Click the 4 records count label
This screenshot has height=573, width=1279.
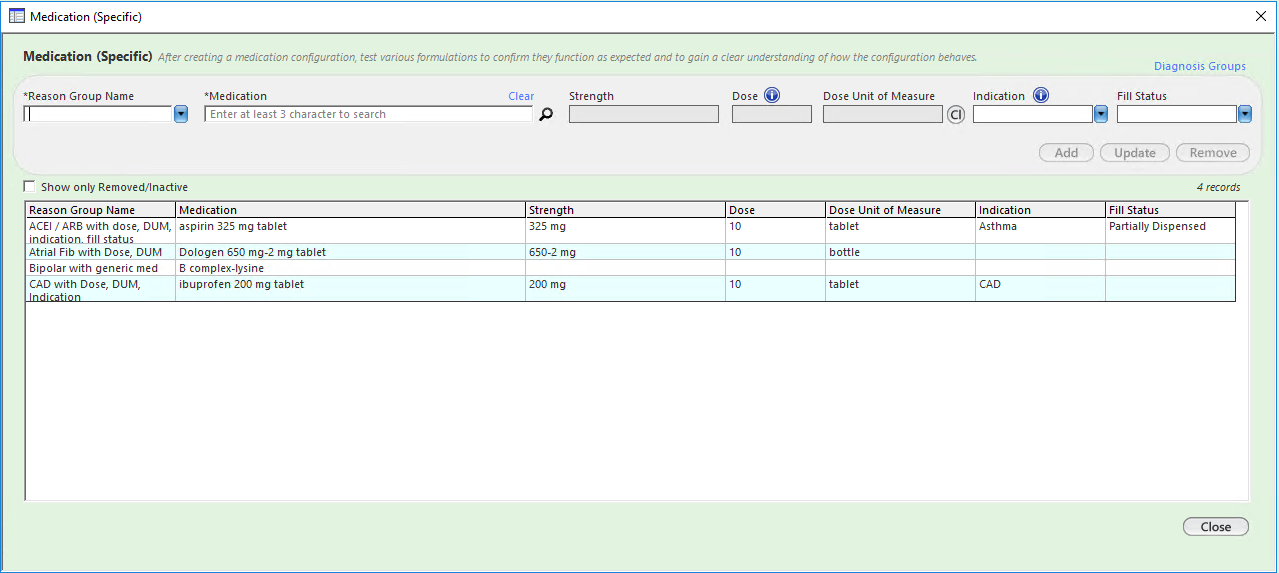1218,187
